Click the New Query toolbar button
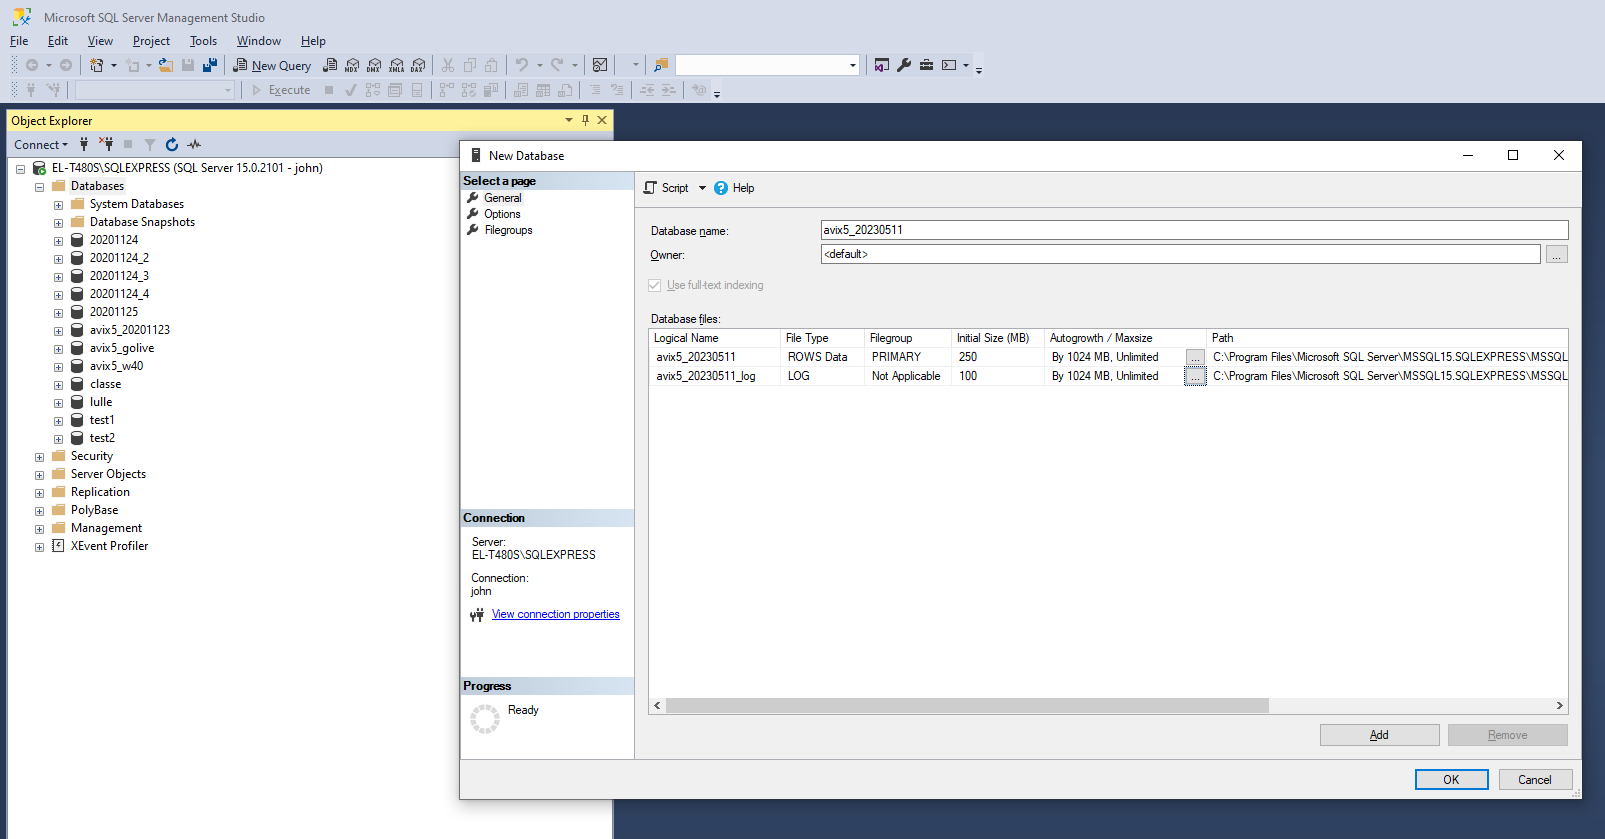Screen dimensions: 1605x839 coord(272,65)
